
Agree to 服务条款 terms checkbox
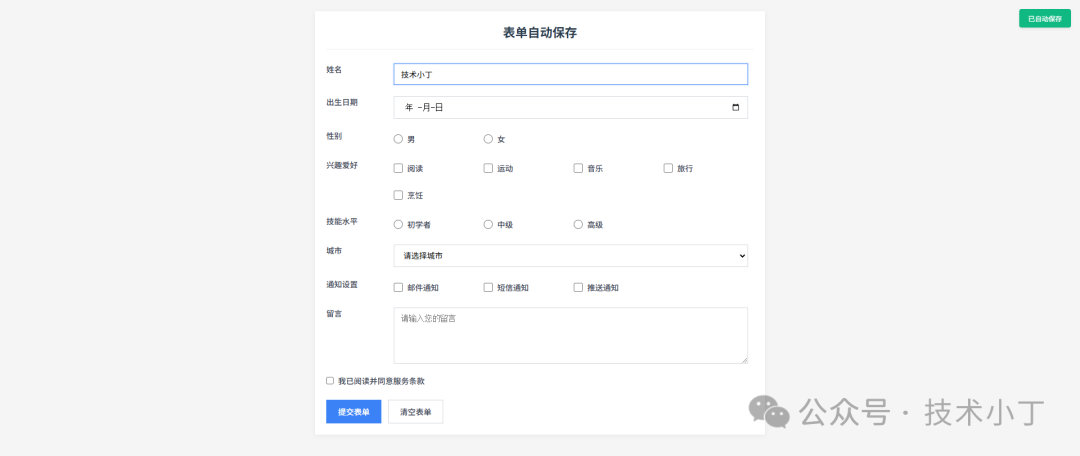coord(330,381)
